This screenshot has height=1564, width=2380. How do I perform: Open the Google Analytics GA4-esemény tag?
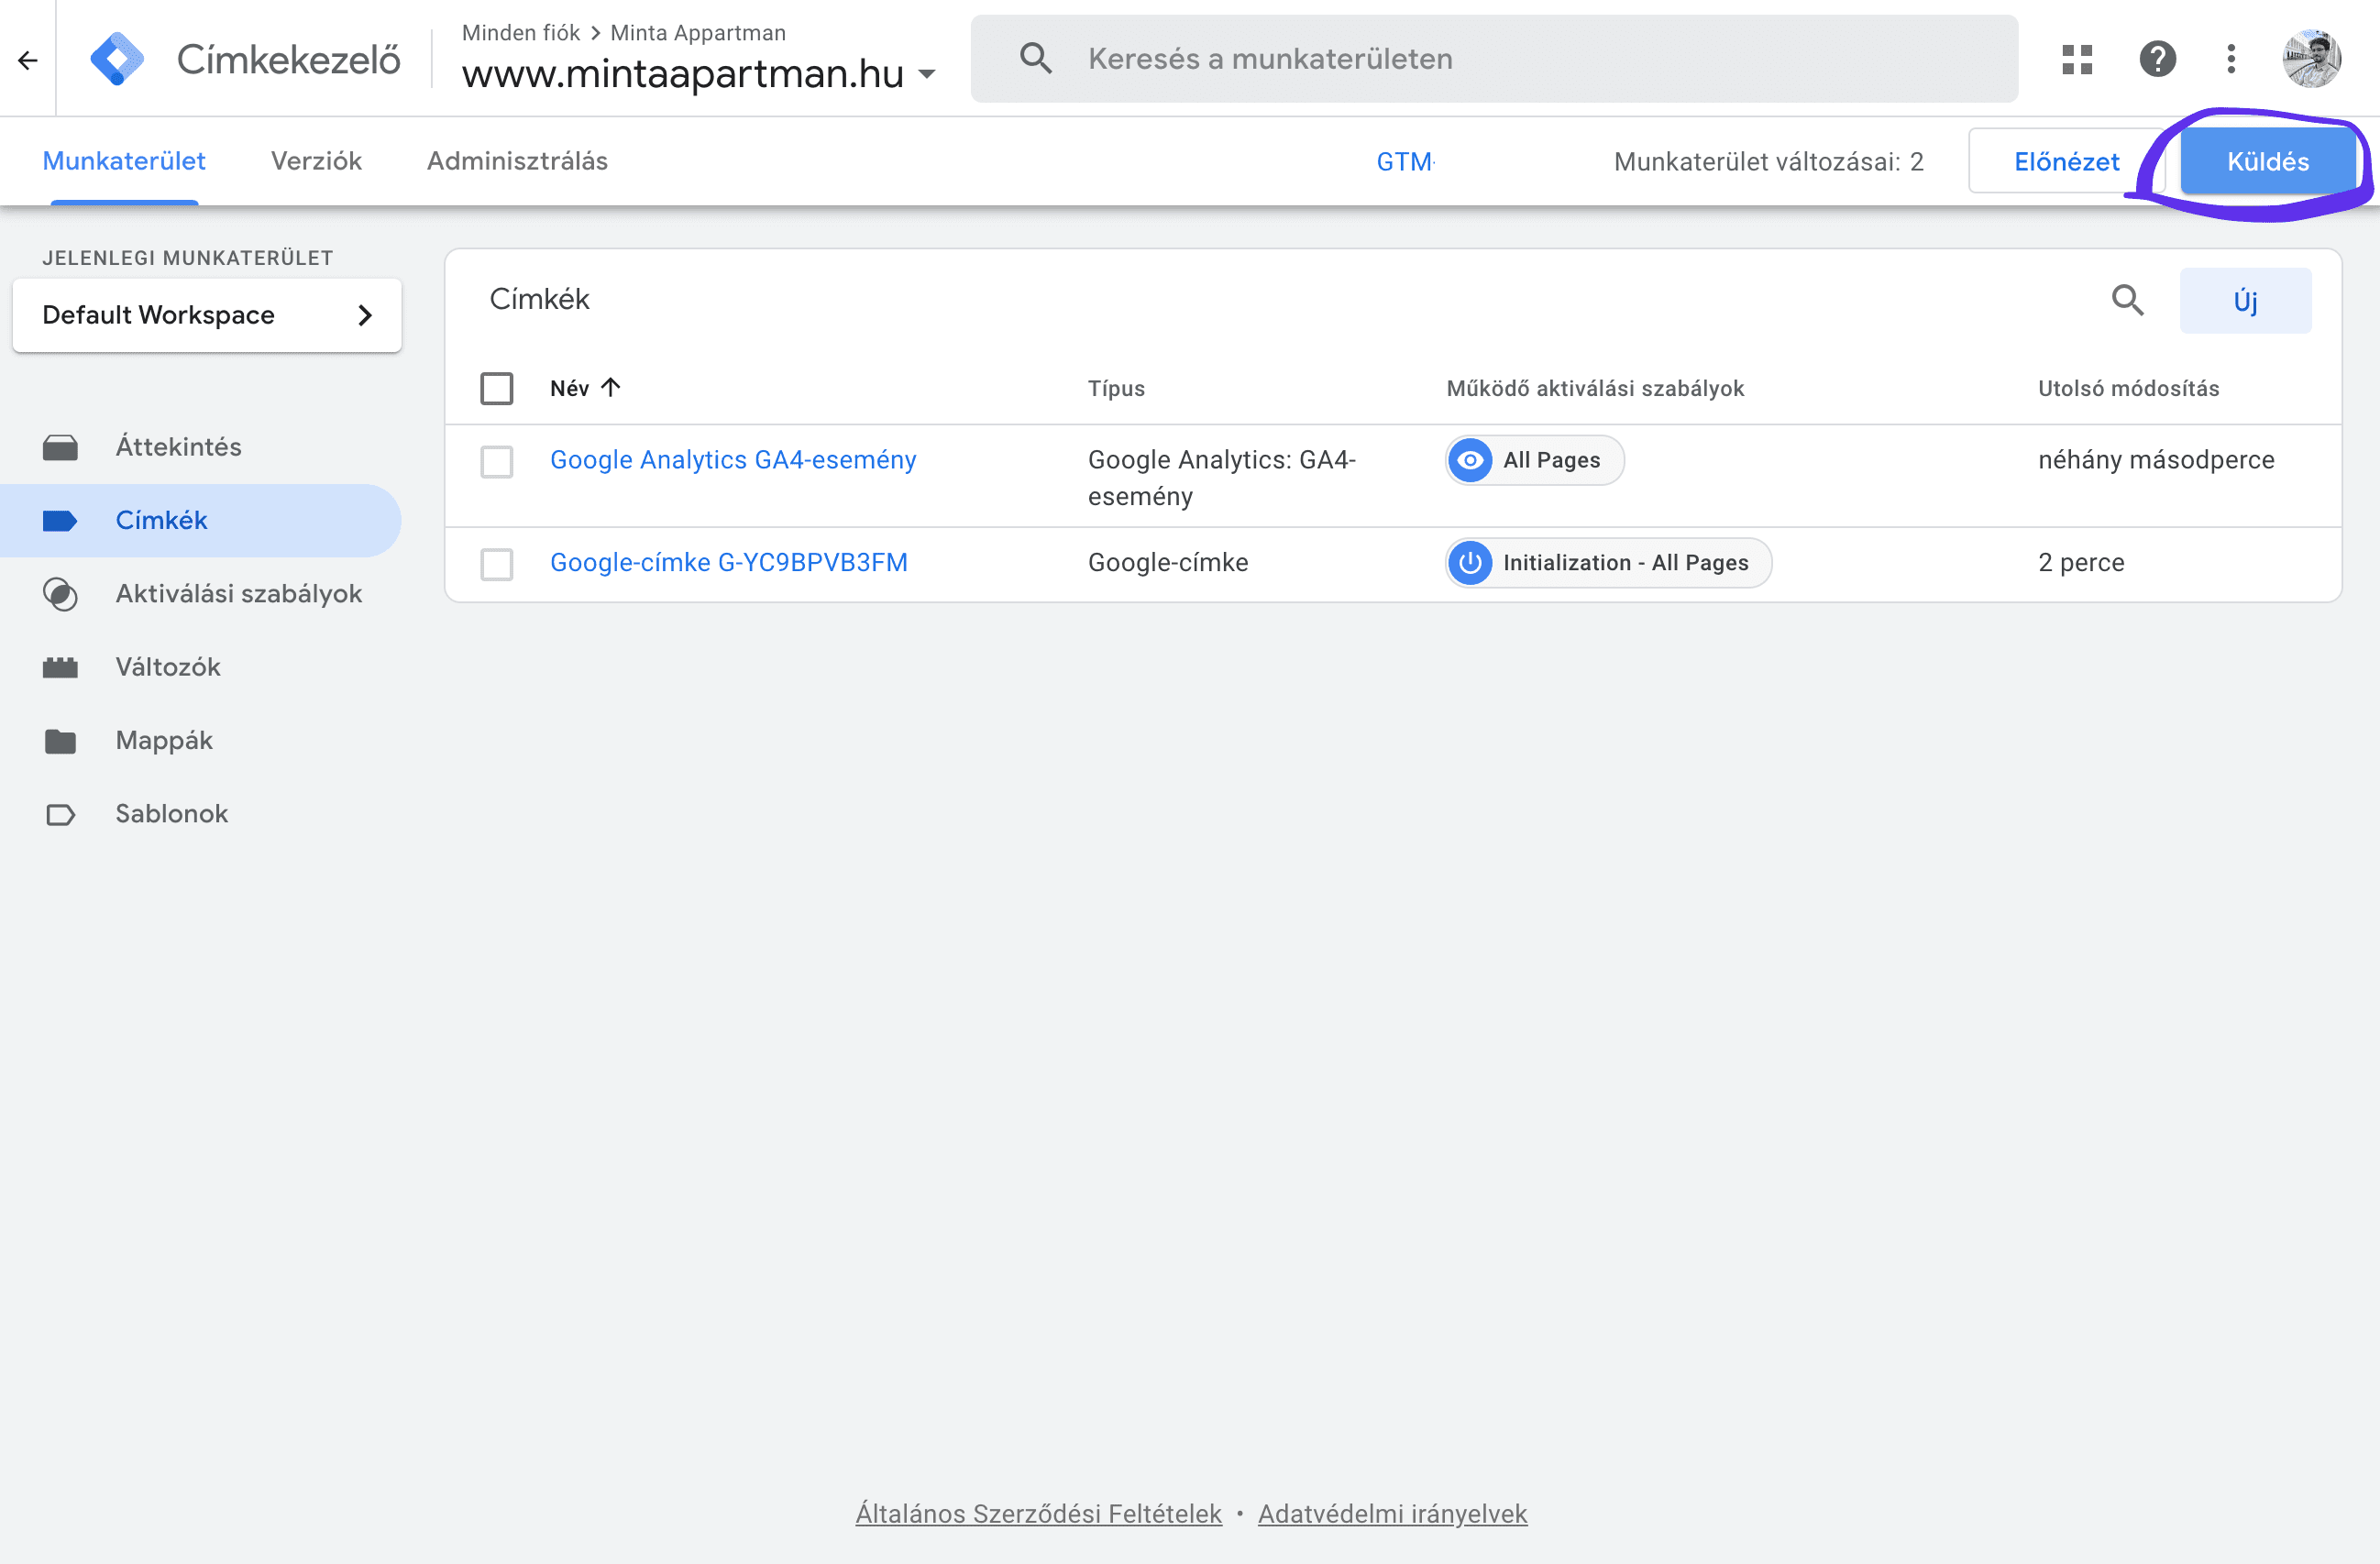[733, 460]
